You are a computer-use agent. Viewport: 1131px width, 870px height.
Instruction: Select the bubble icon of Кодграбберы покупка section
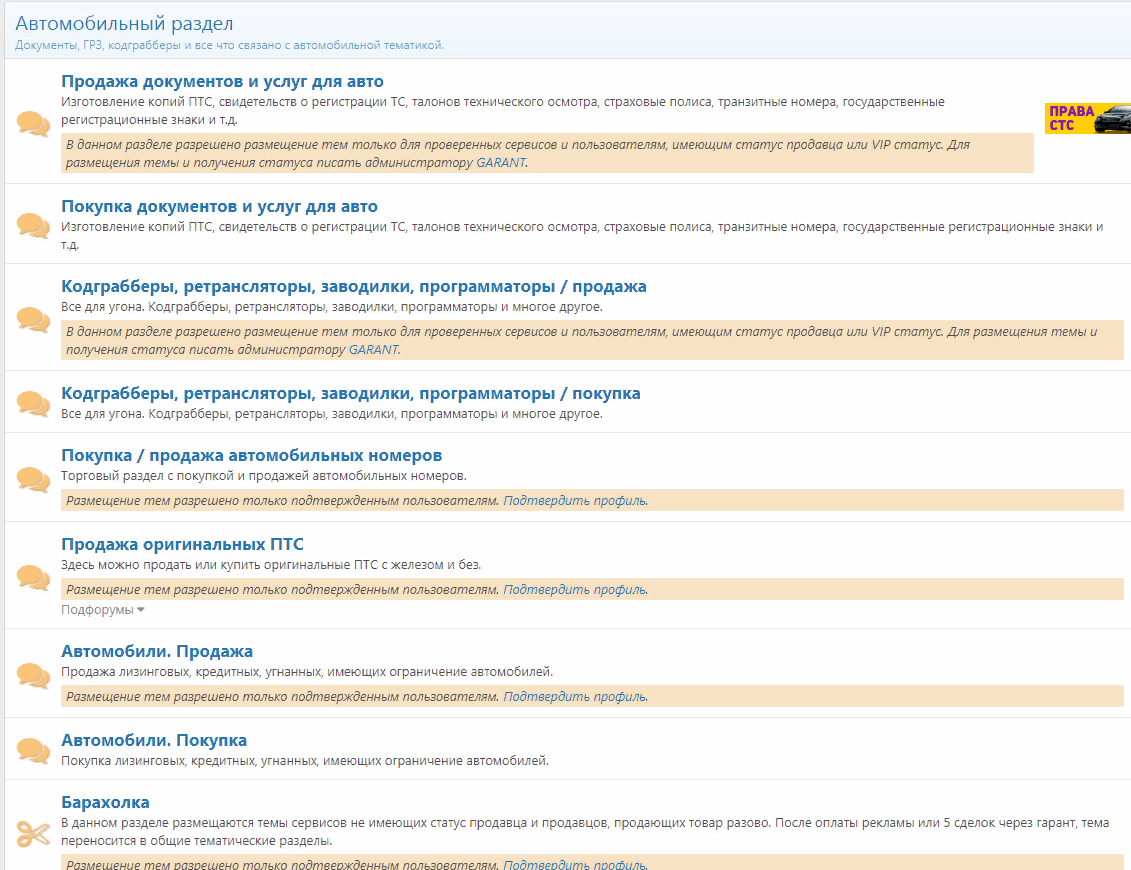(x=31, y=402)
